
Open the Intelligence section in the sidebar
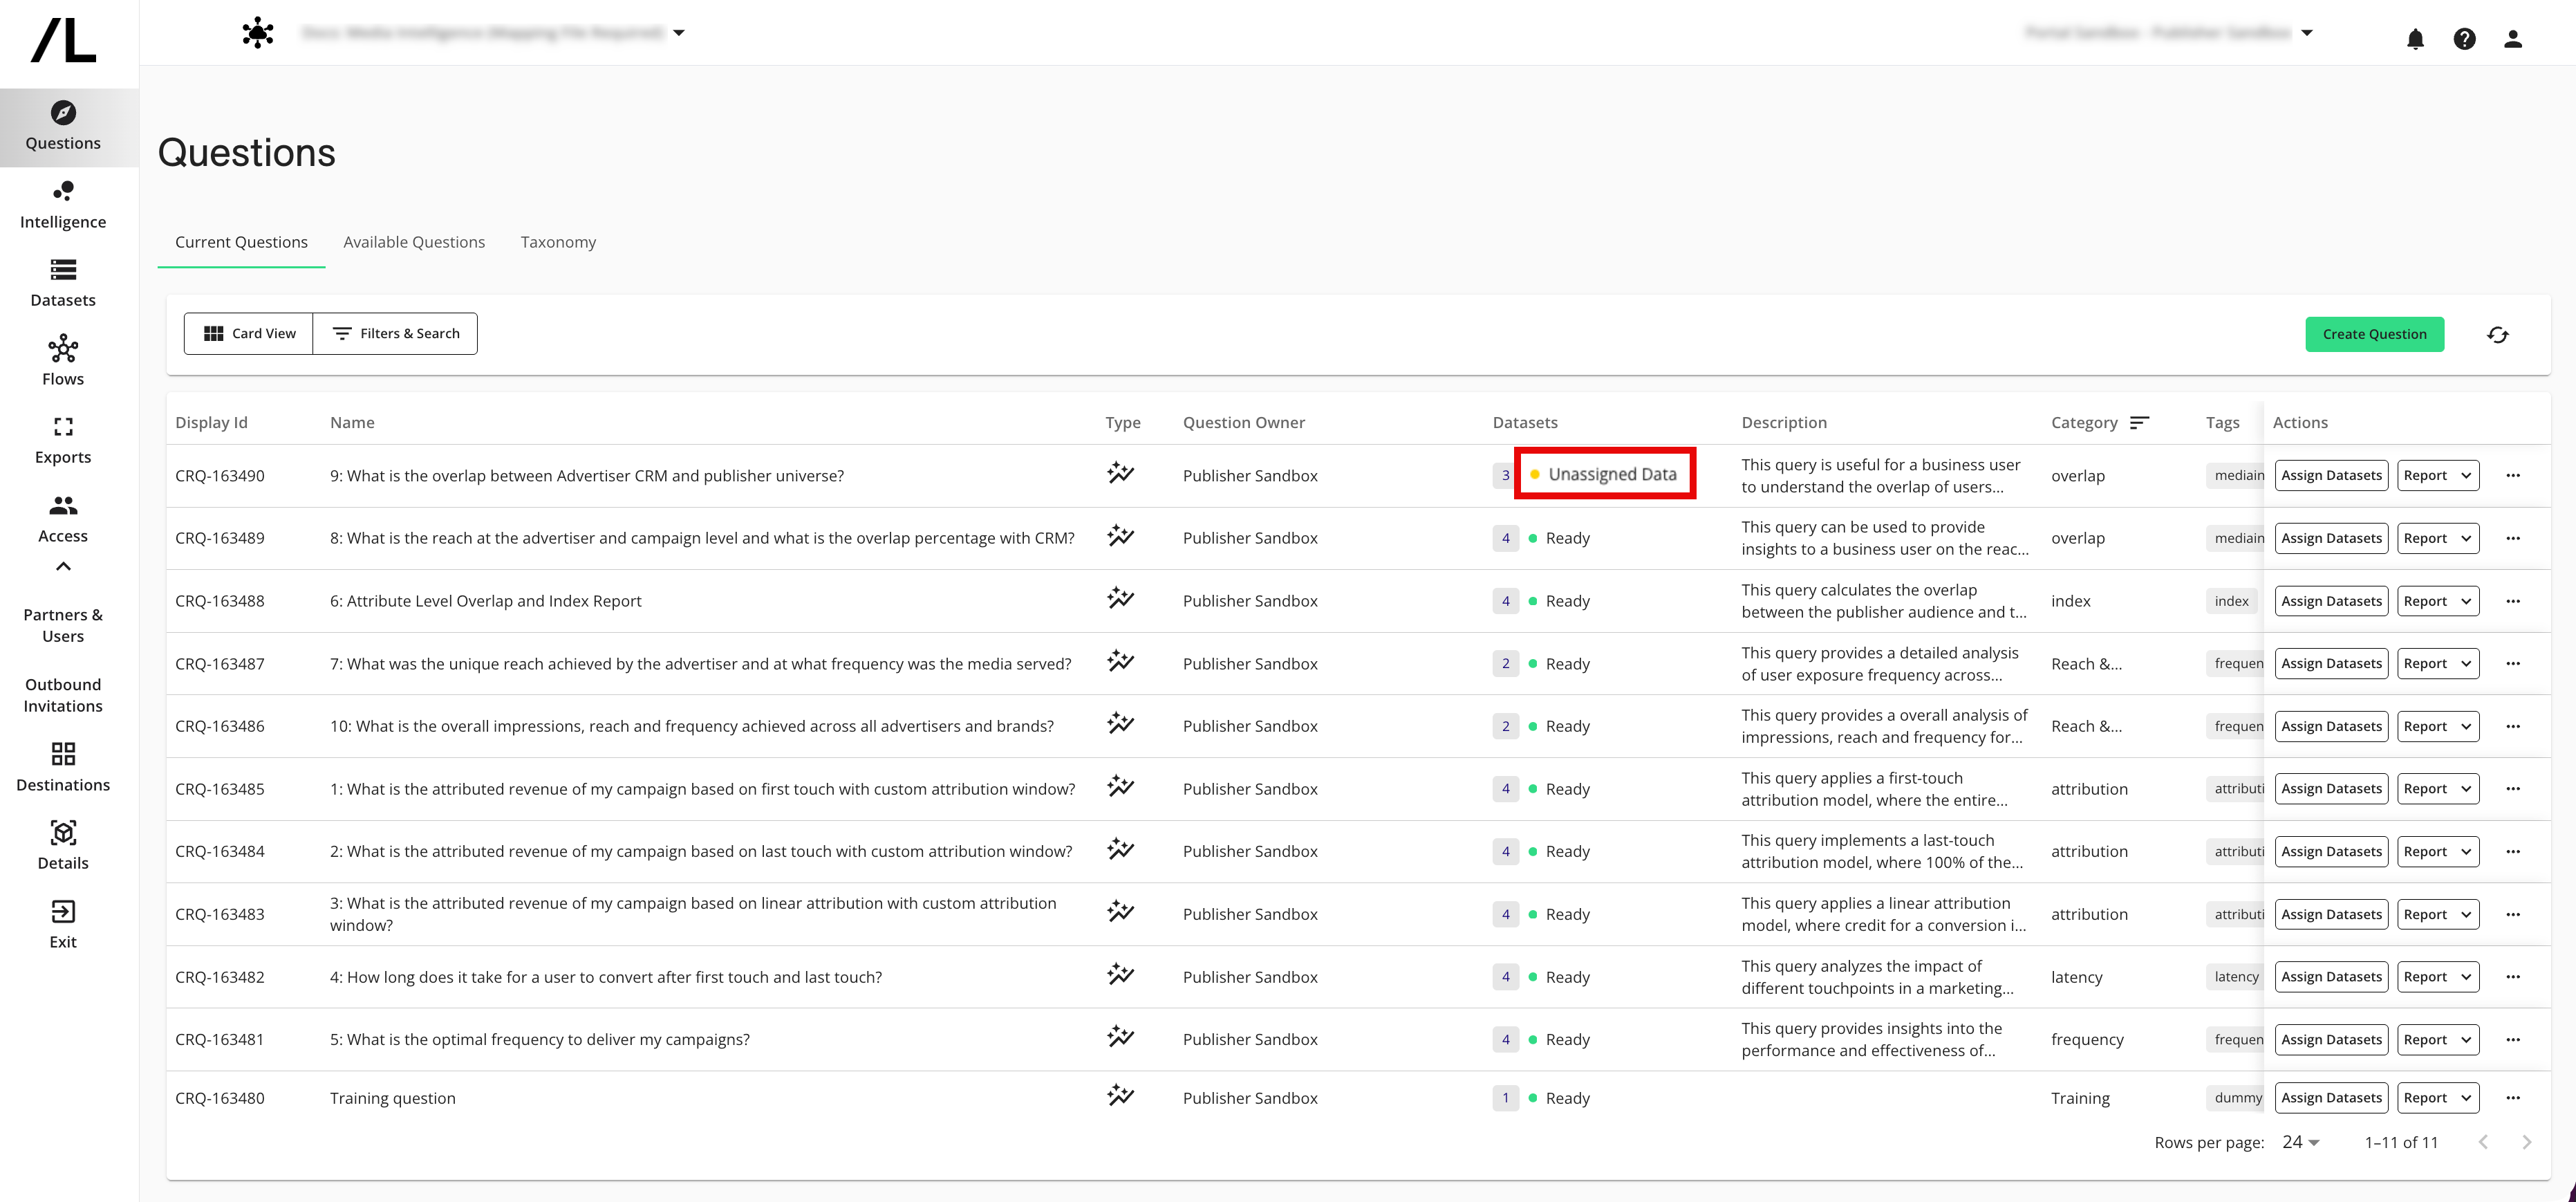62,203
